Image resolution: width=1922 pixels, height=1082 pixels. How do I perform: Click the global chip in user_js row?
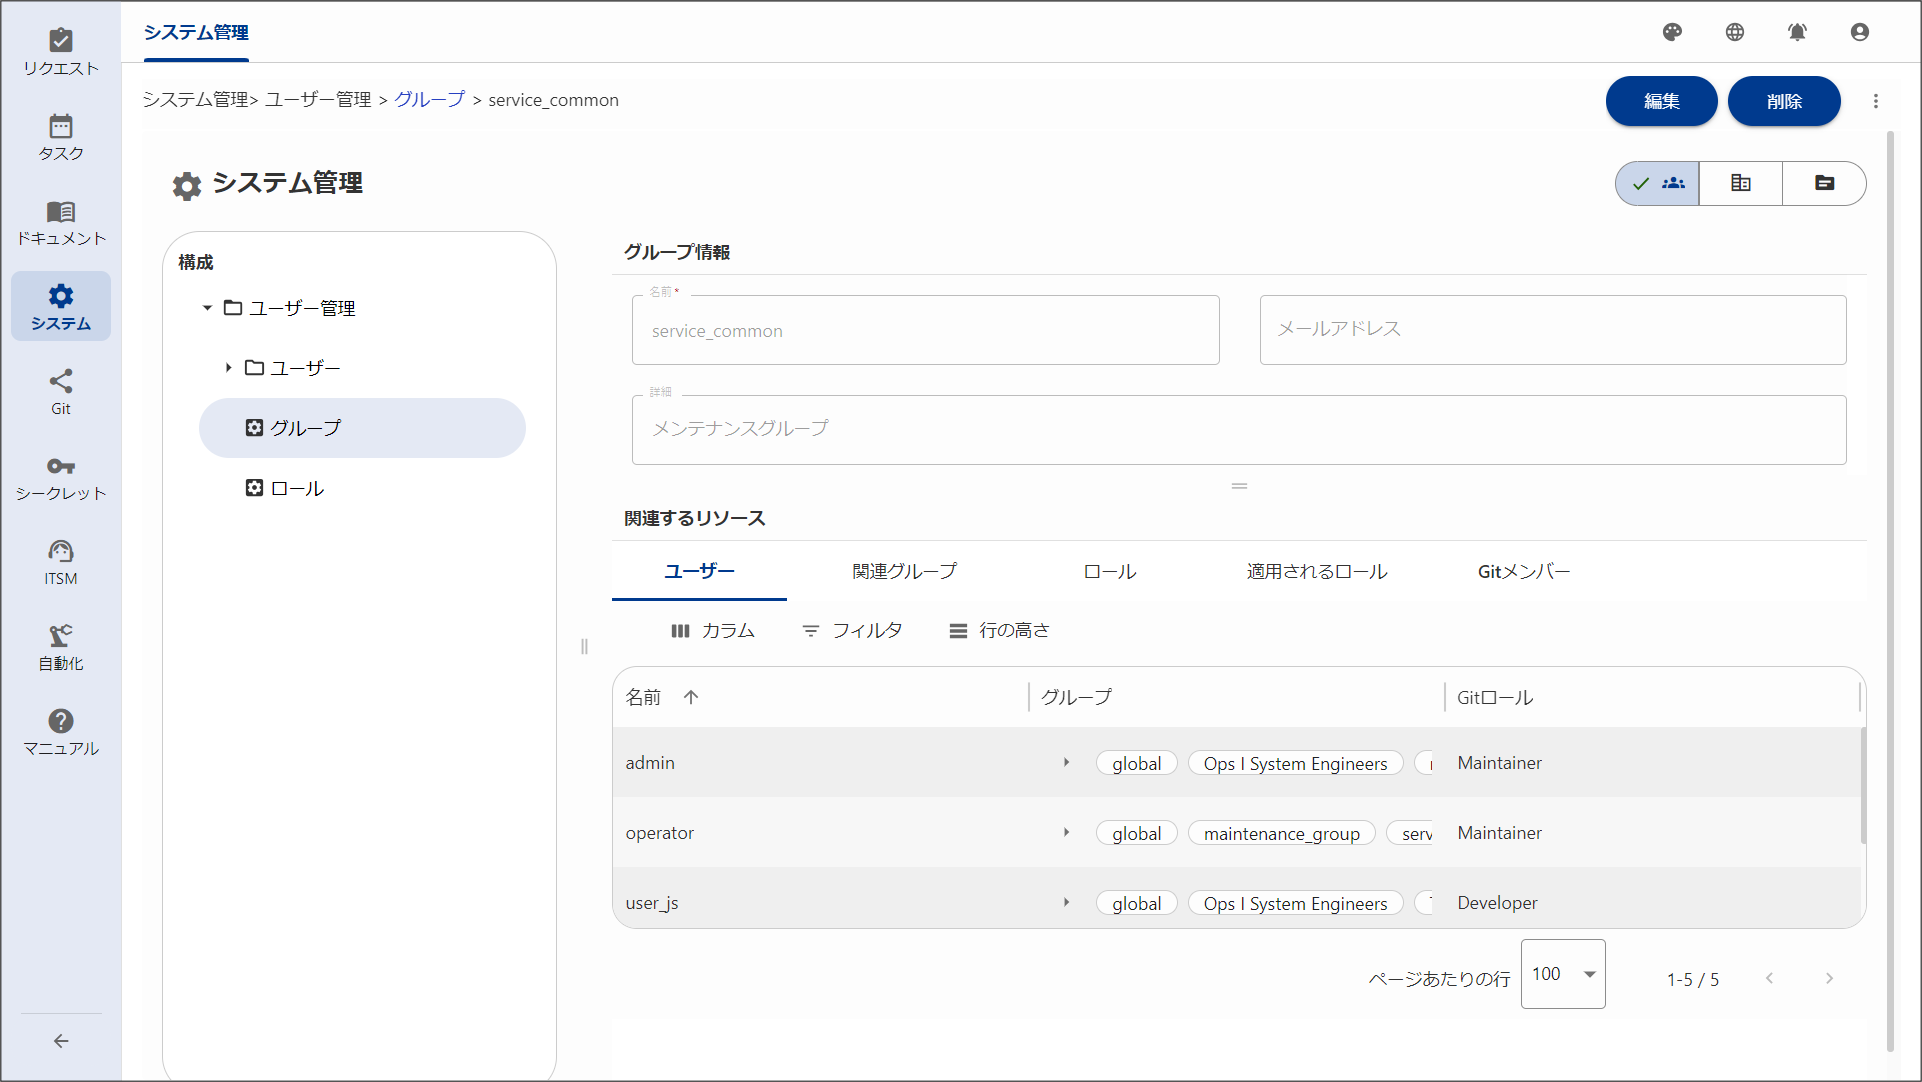[1136, 903]
